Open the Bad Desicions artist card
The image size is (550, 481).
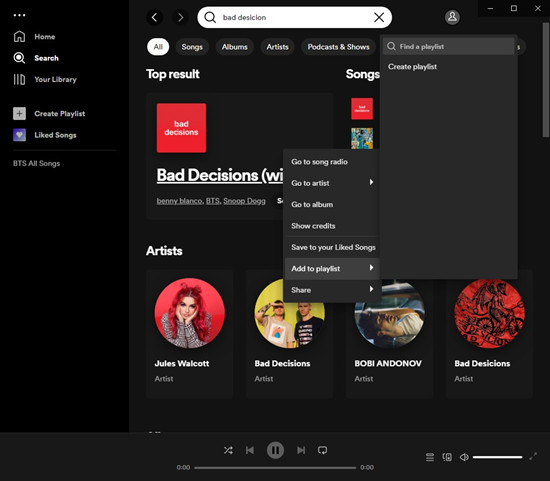pos(489,334)
